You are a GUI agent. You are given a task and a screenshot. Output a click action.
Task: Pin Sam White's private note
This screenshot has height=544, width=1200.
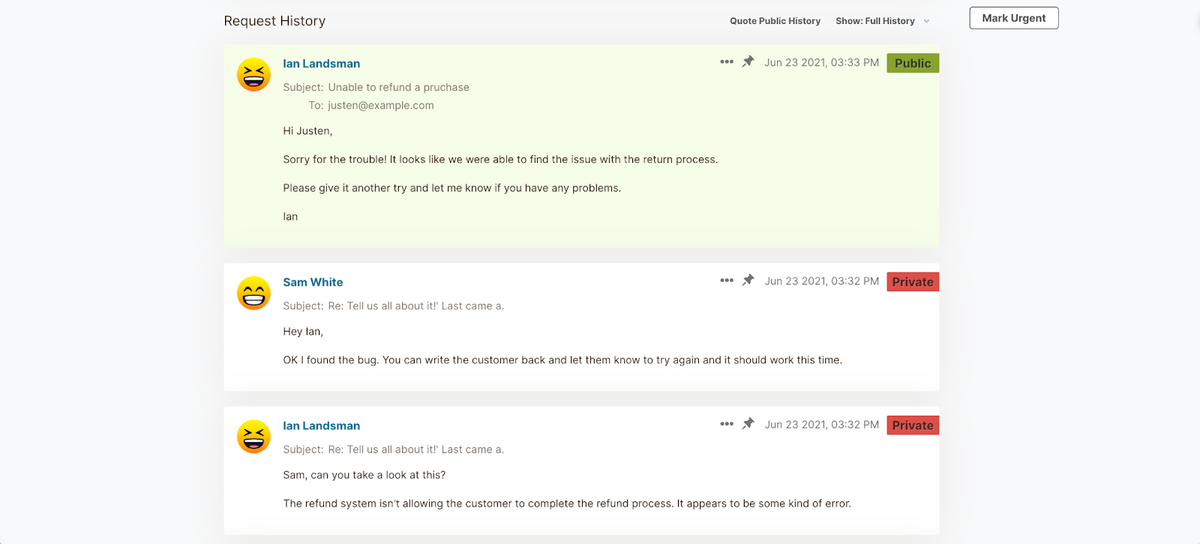click(x=748, y=281)
